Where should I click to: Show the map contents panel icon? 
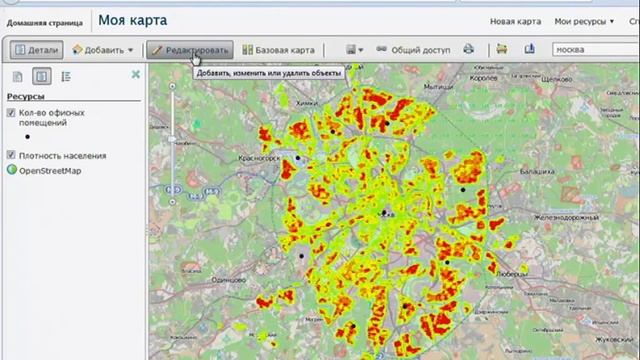pyautogui.click(x=42, y=76)
